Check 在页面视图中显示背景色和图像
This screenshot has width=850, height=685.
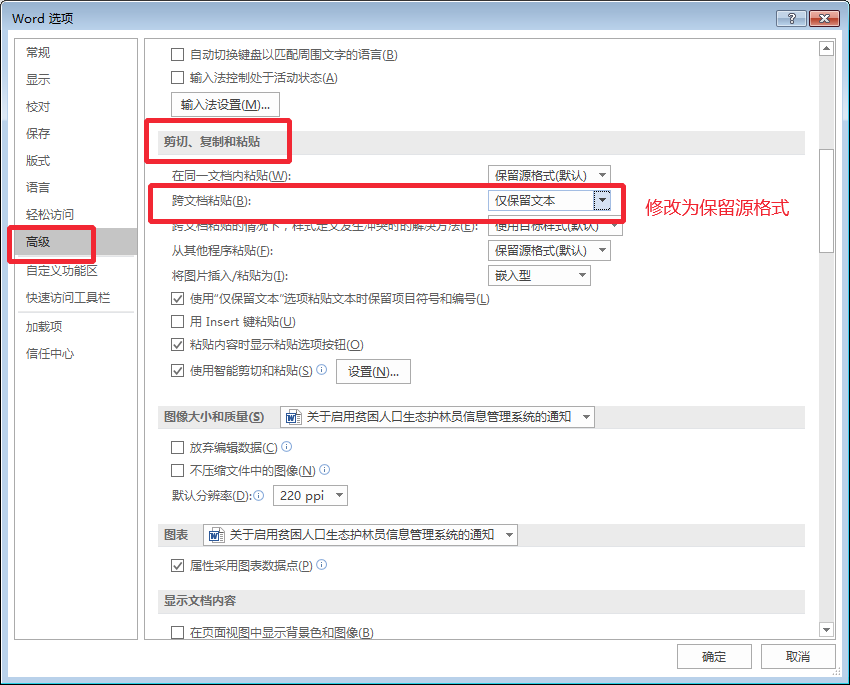[177, 632]
